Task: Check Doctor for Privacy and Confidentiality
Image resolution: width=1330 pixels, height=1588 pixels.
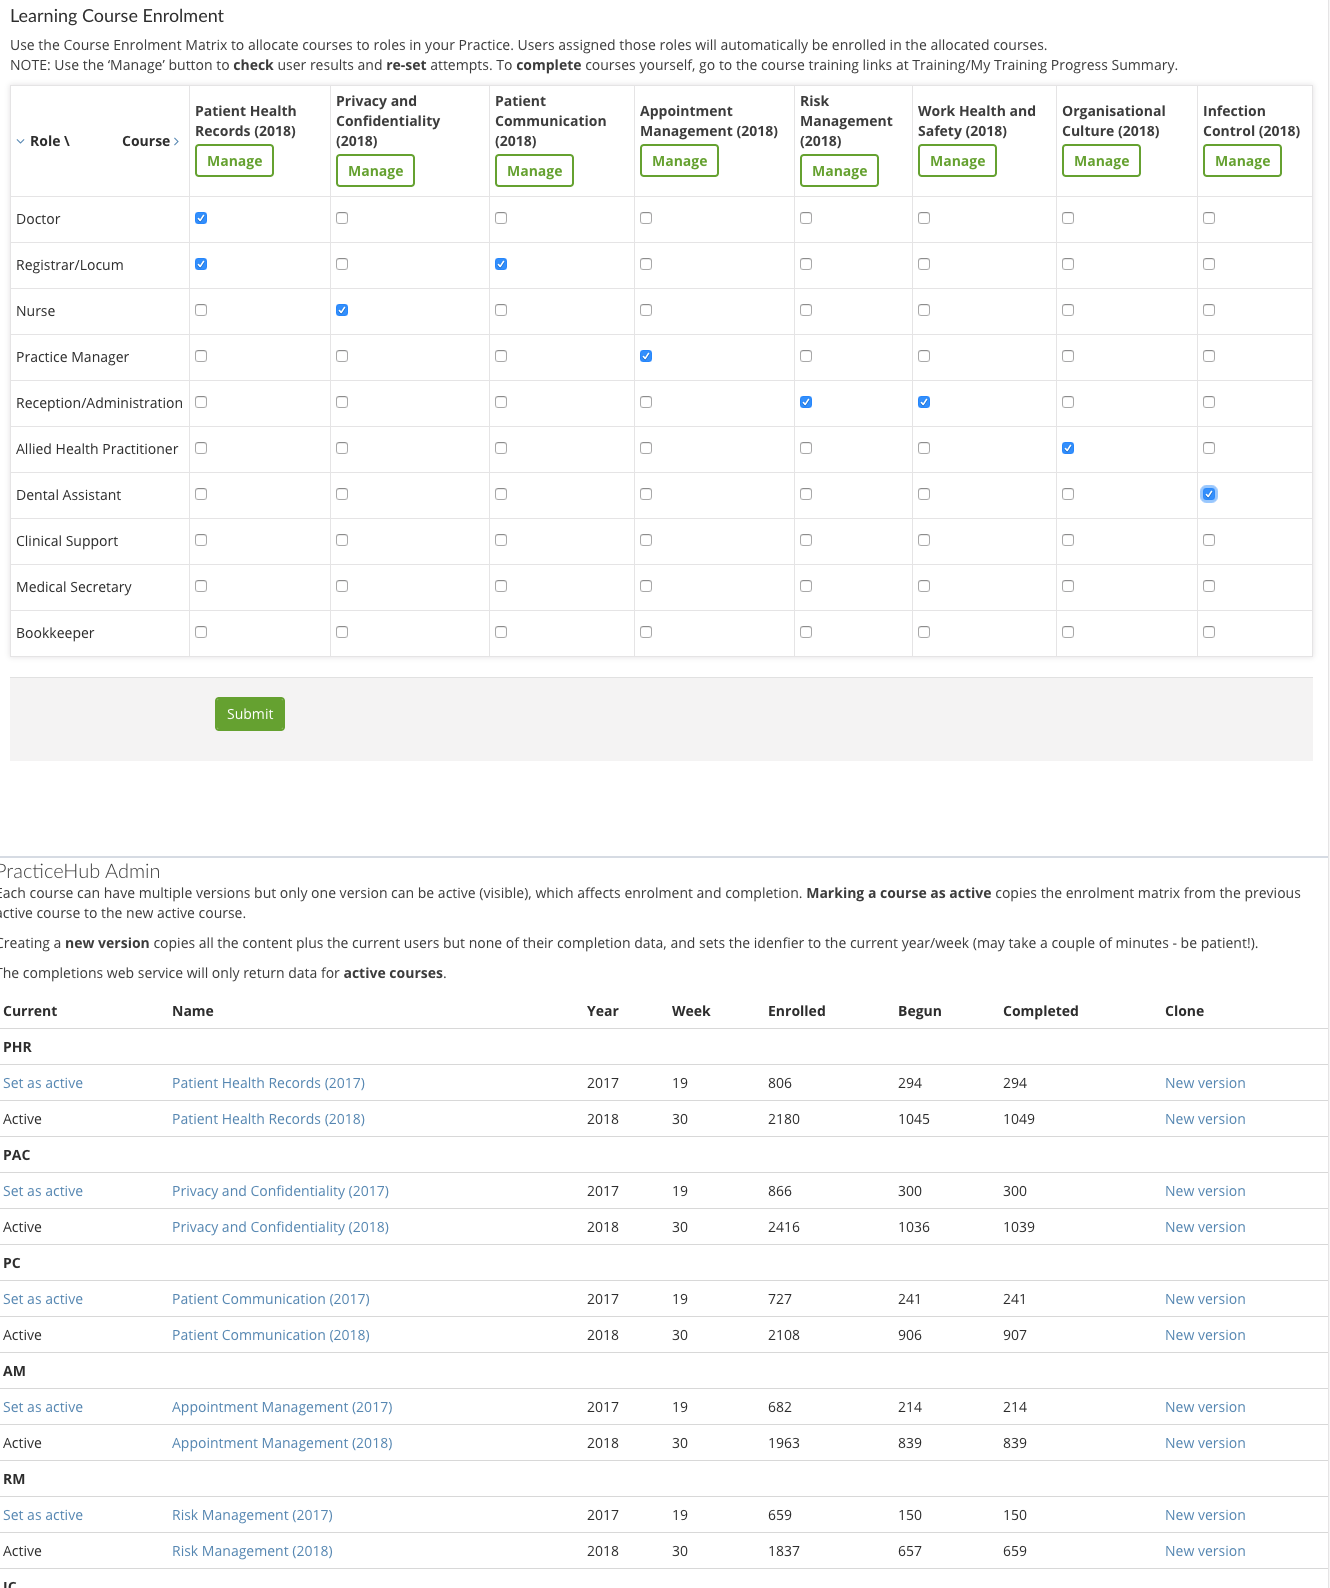Action: click(342, 218)
